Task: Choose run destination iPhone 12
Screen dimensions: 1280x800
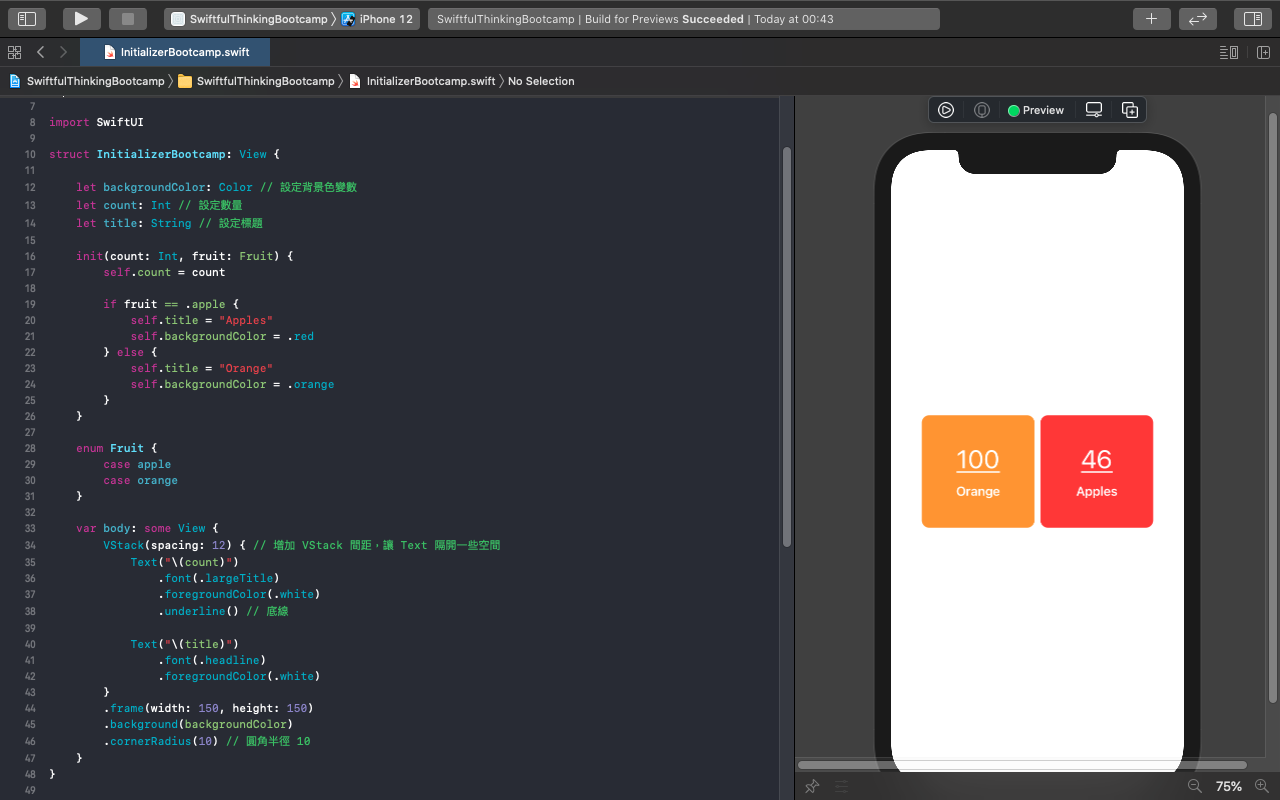Action: tap(378, 19)
